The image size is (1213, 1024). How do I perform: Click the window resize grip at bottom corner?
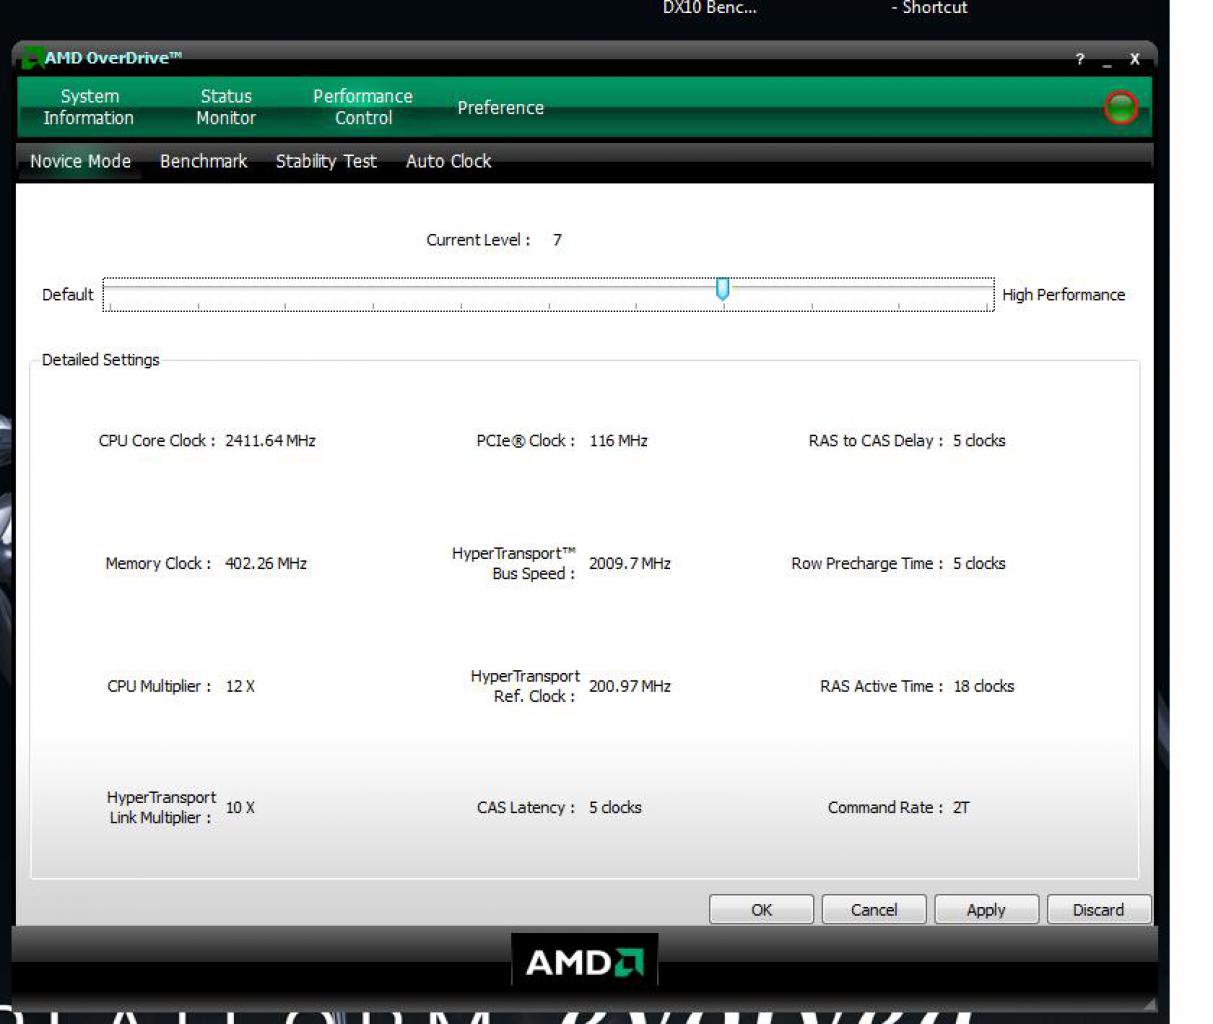1149,1003
